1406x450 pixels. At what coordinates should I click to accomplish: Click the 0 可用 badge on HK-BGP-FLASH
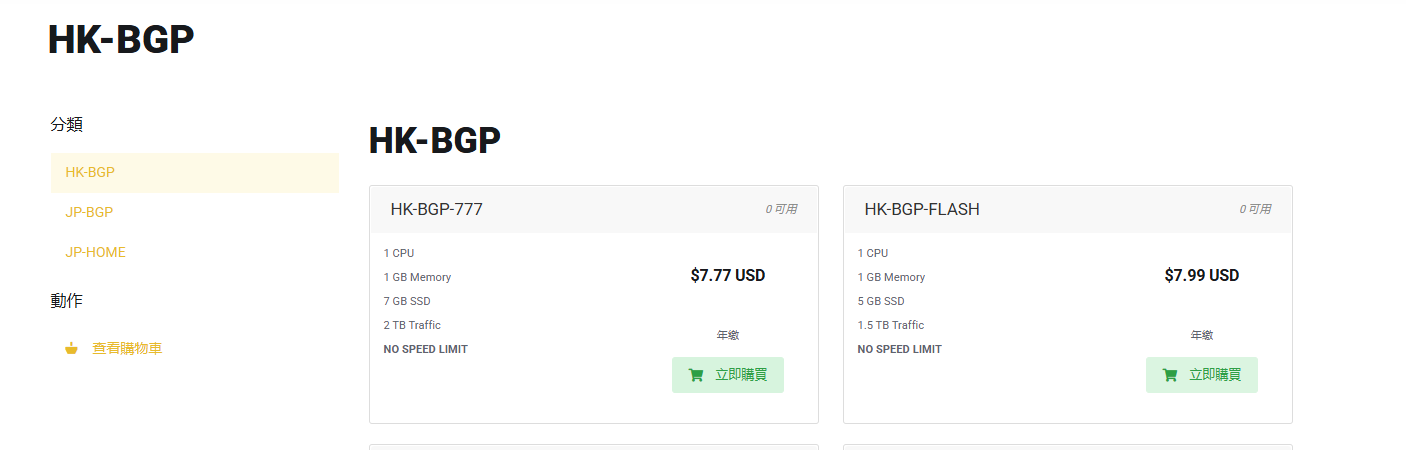[x=1255, y=210]
